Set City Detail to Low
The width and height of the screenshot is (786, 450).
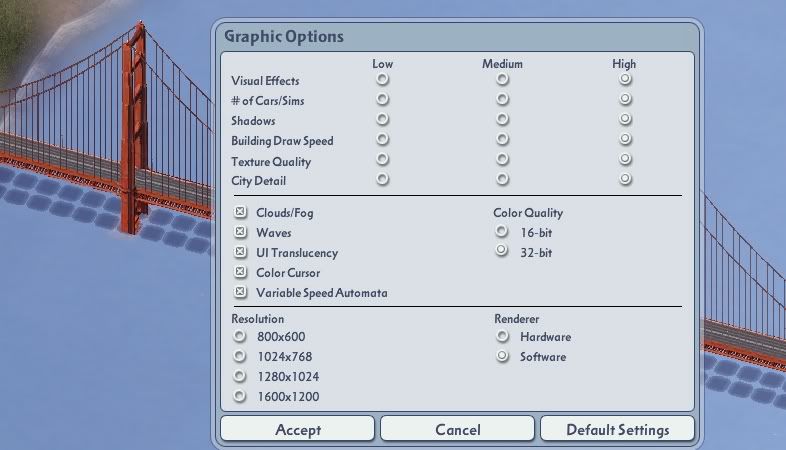tap(382, 179)
